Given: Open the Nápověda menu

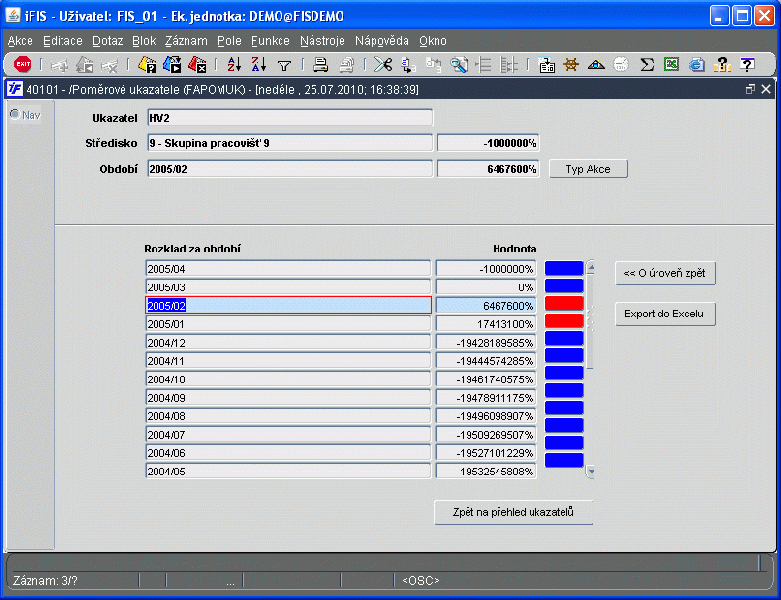Looking at the screenshot, I should click(x=382, y=41).
